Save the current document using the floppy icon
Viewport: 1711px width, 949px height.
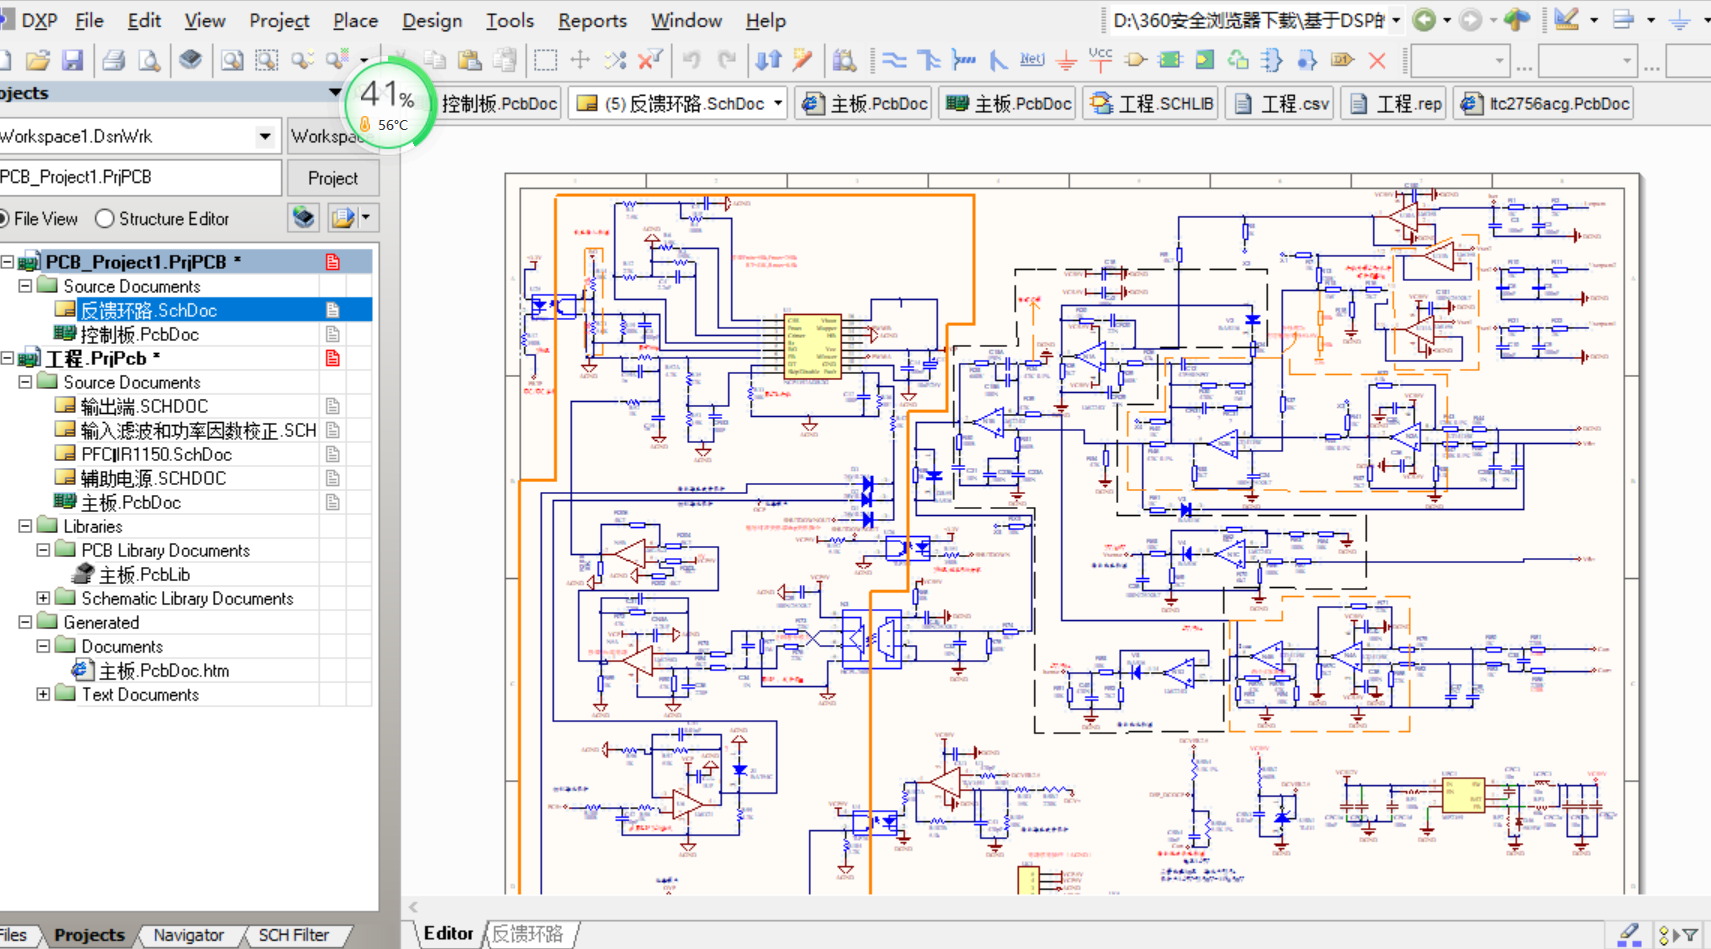(72, 61)
